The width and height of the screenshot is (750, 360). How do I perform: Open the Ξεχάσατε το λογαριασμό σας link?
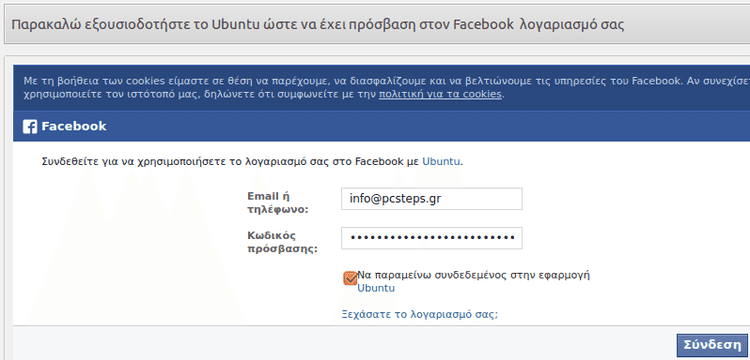(419, 315)
